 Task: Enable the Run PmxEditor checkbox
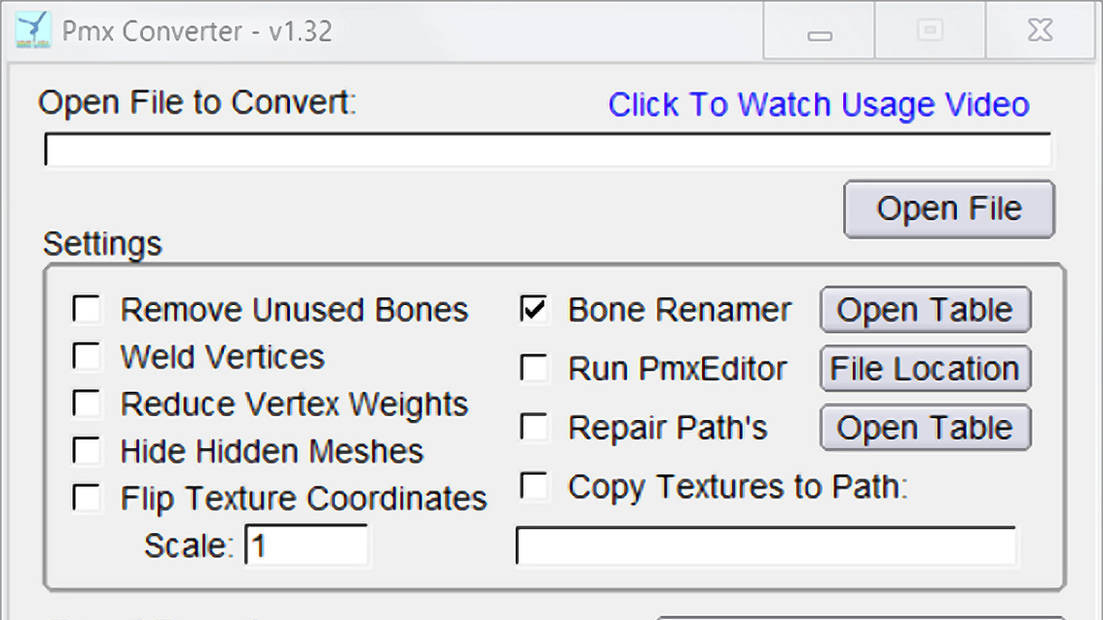[534, 369]
